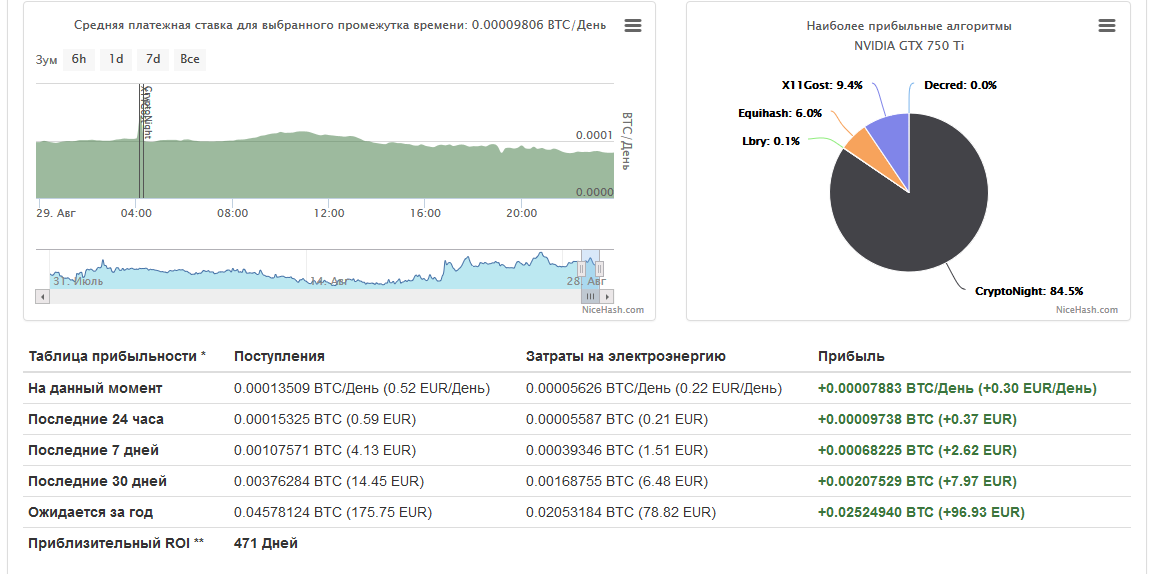
Task: Open the payrate chart hamburger menu
Action: click(632, 26)
